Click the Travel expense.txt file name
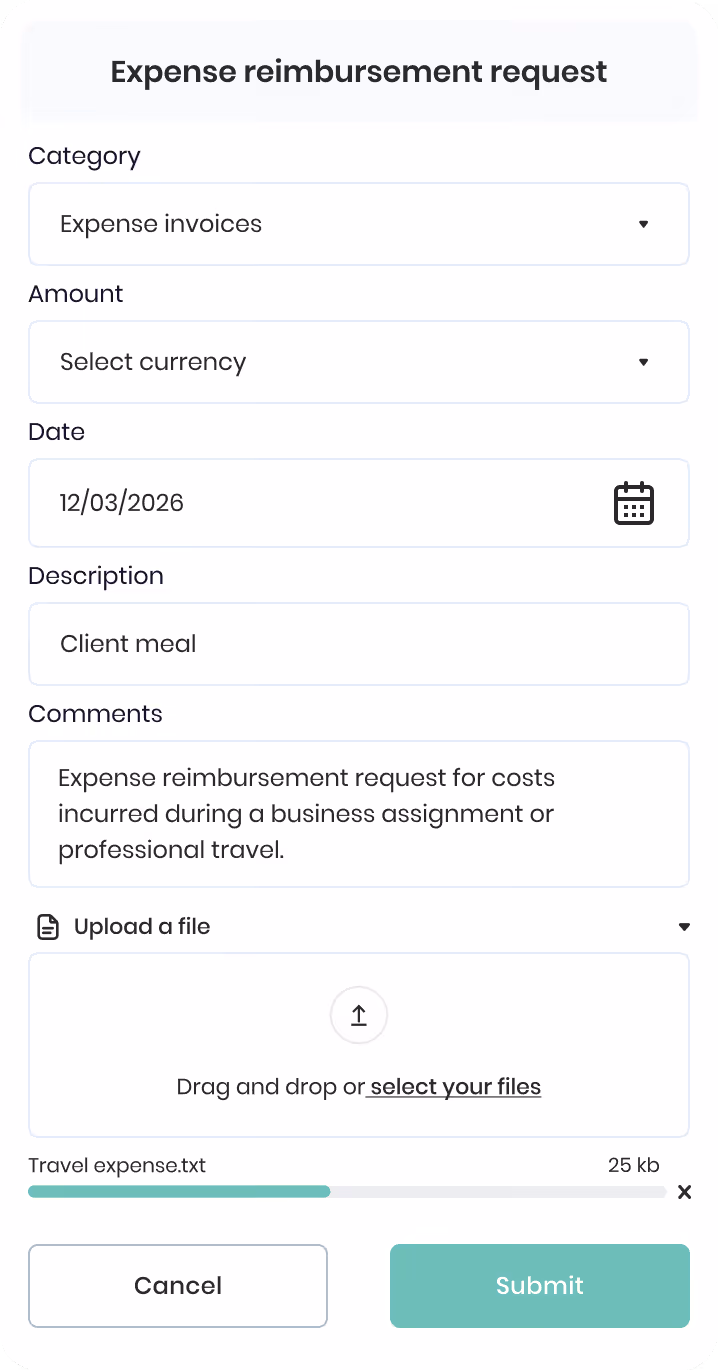718x1370 pixels. click(117, 1165)
